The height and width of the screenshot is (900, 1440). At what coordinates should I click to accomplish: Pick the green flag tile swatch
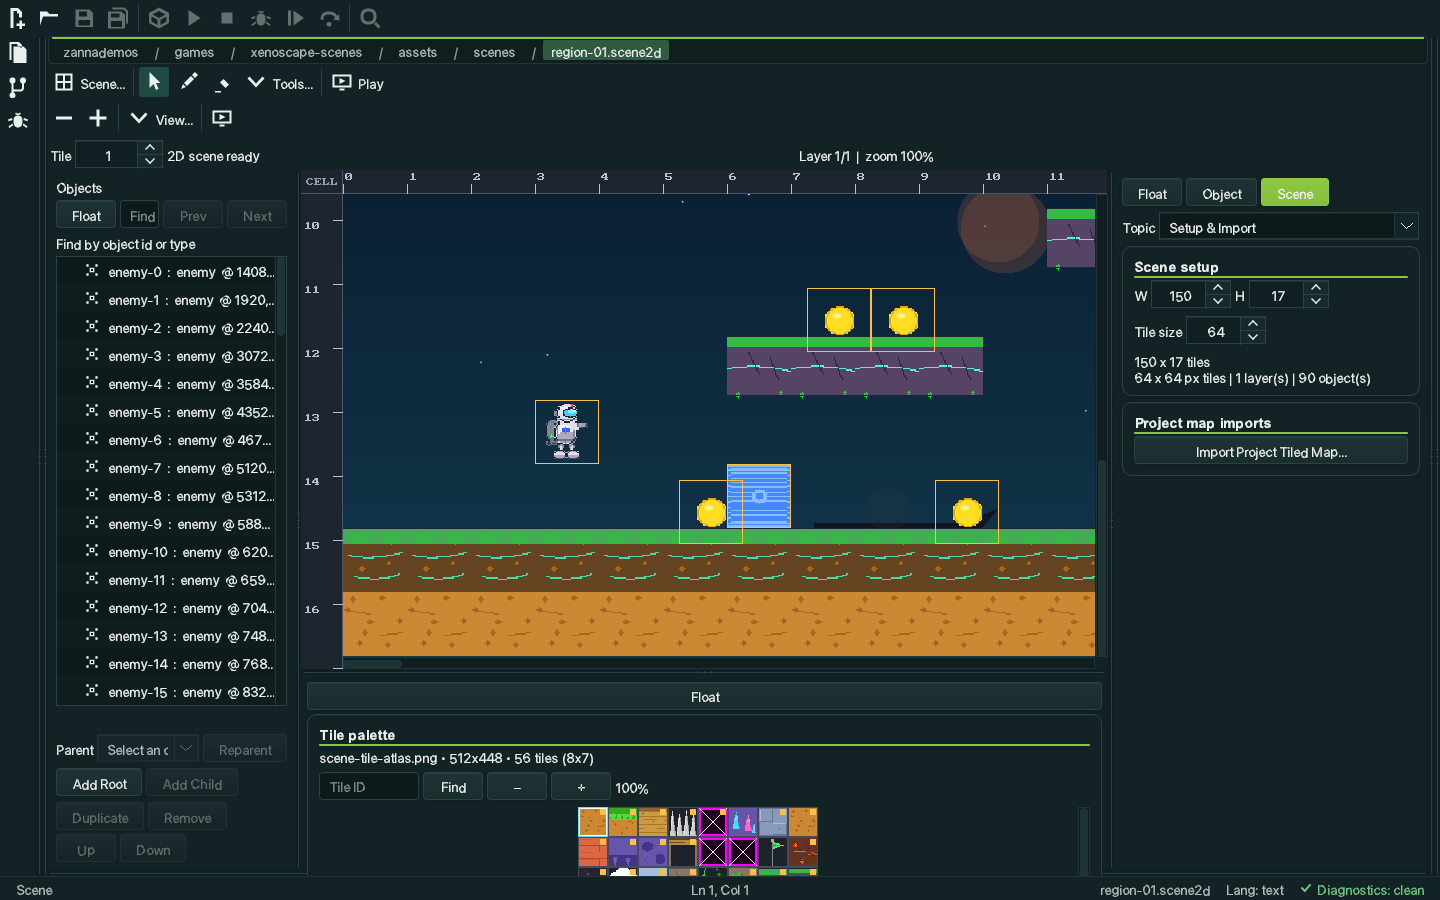773,852
